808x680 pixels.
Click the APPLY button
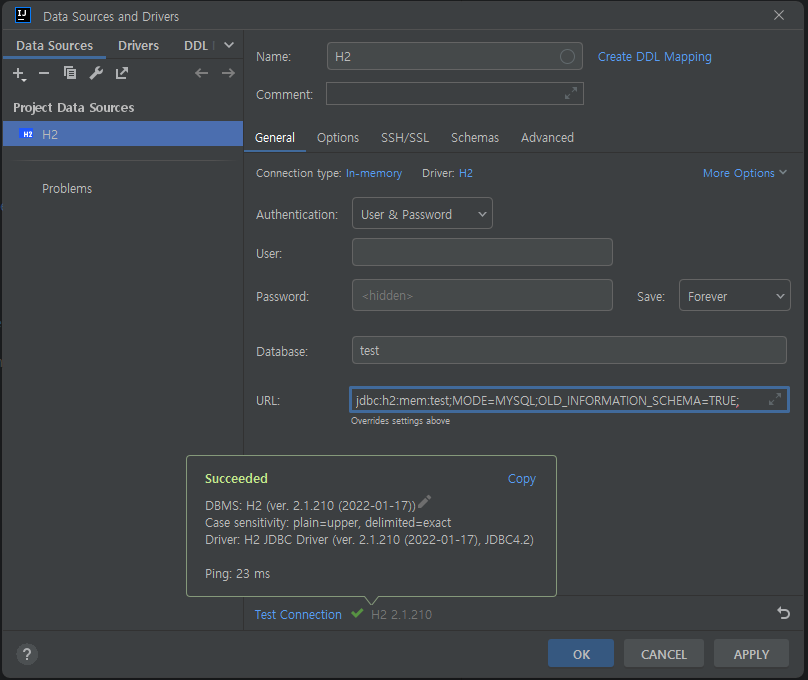751,654
